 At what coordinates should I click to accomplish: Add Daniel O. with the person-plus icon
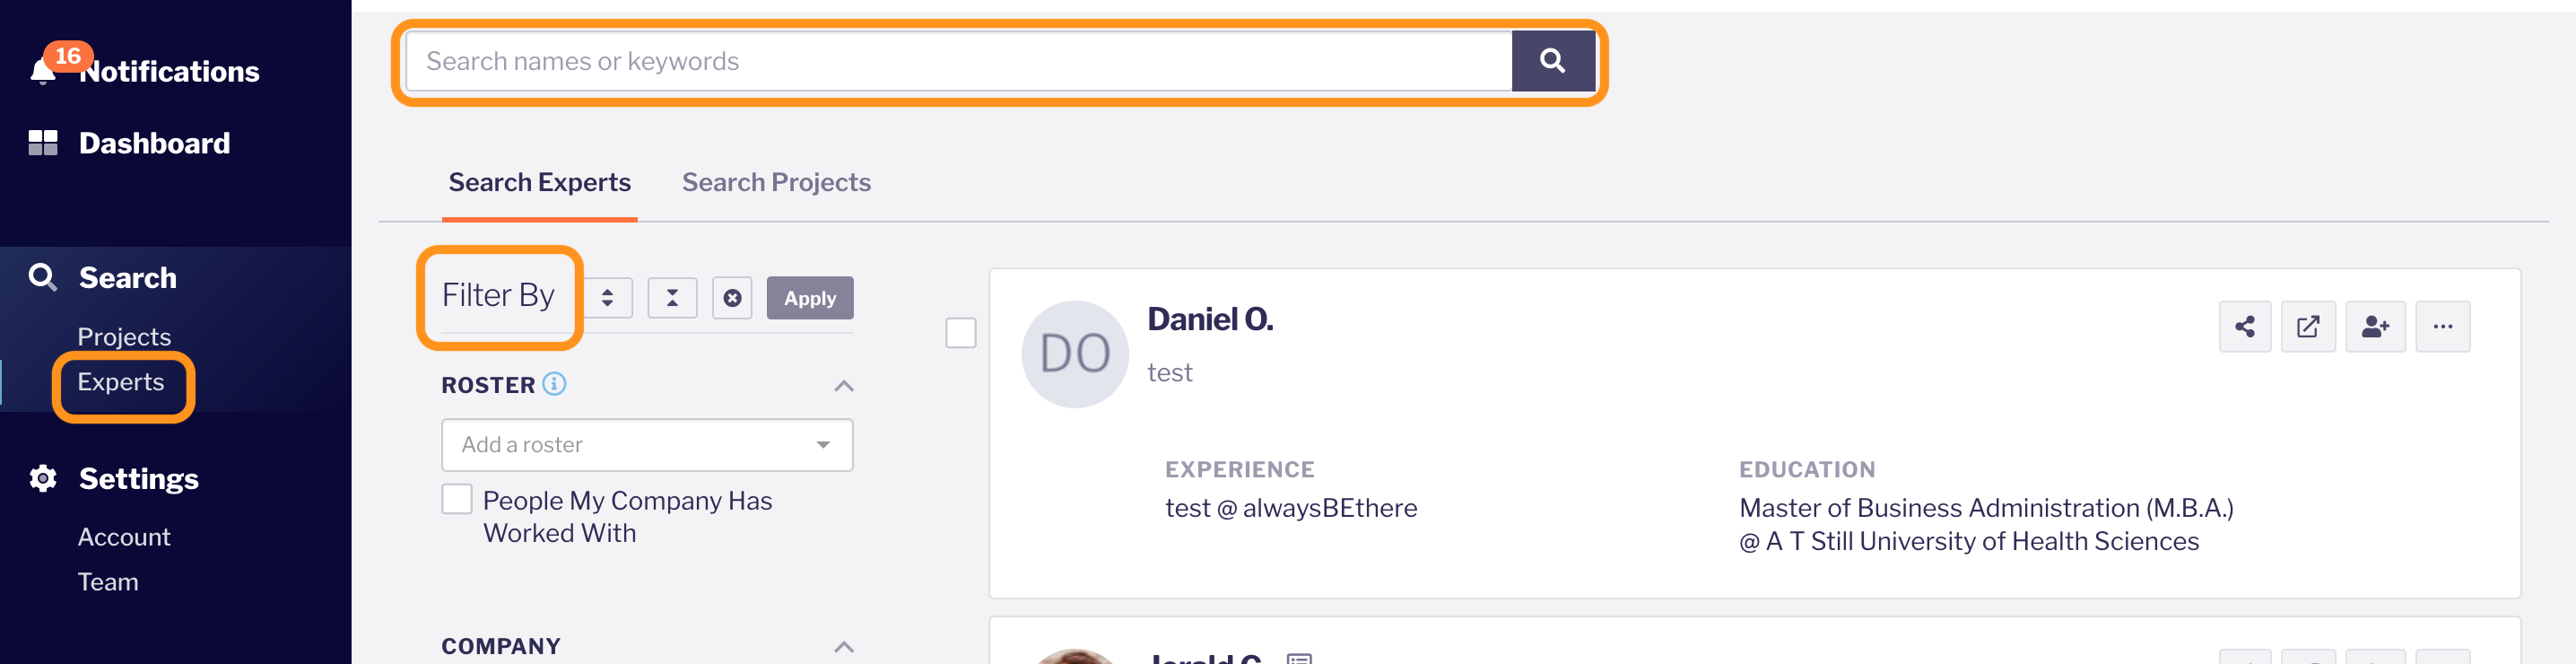click(2375, 327)
